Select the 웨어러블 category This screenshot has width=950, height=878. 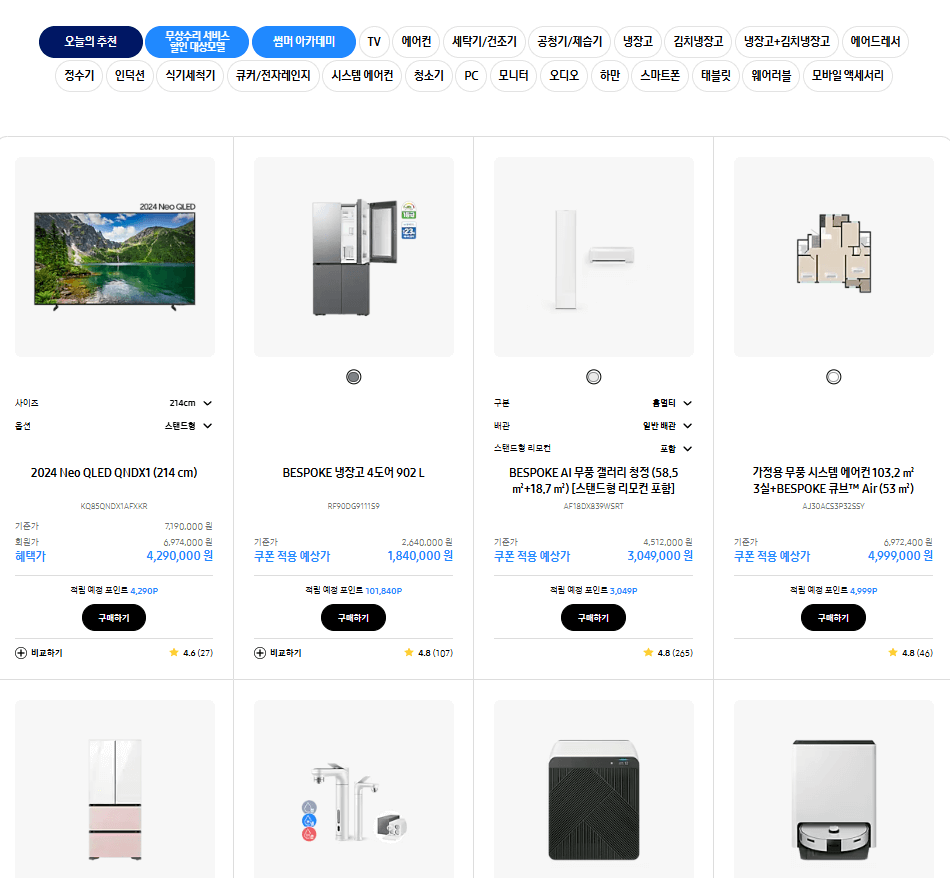pyautogui.click(x=771, y=76)
